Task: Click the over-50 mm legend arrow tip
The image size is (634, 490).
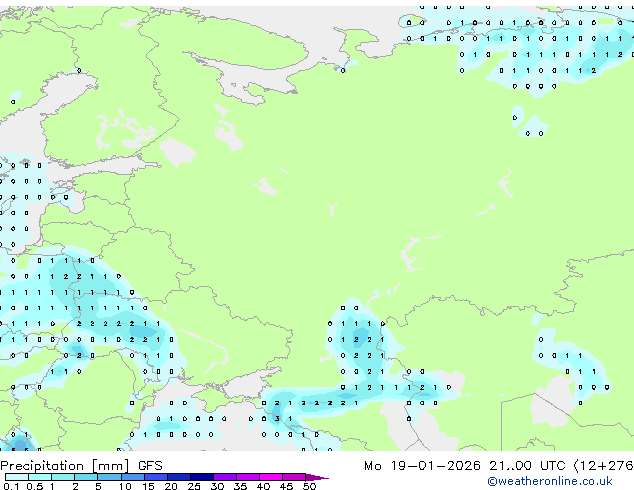Action: [317, 477]
